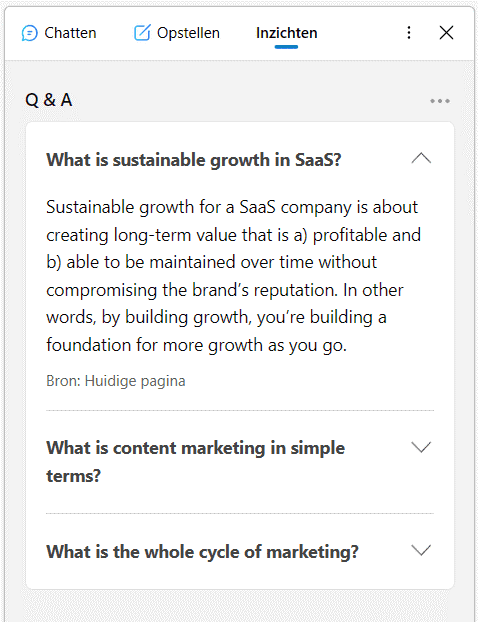Click 'What is the whole cycle of marketing?' question
The height and width of the screenshot is (622, 478).
202,552
